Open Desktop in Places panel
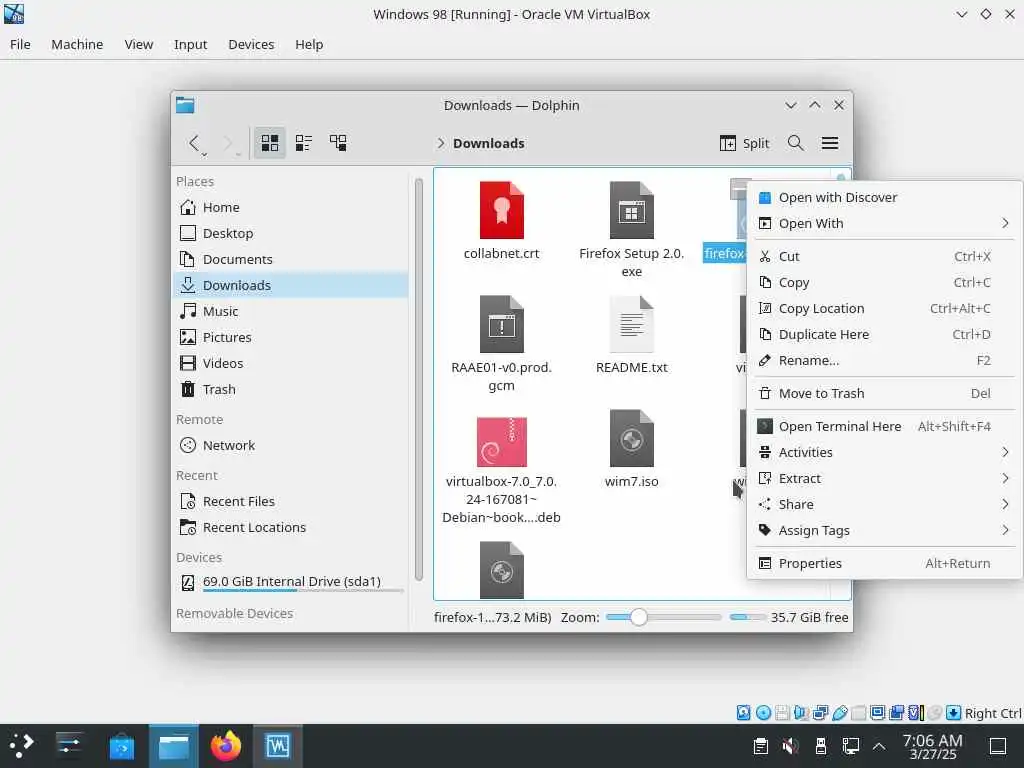This screenshot has width=1024, height=768. coord(291,233)
